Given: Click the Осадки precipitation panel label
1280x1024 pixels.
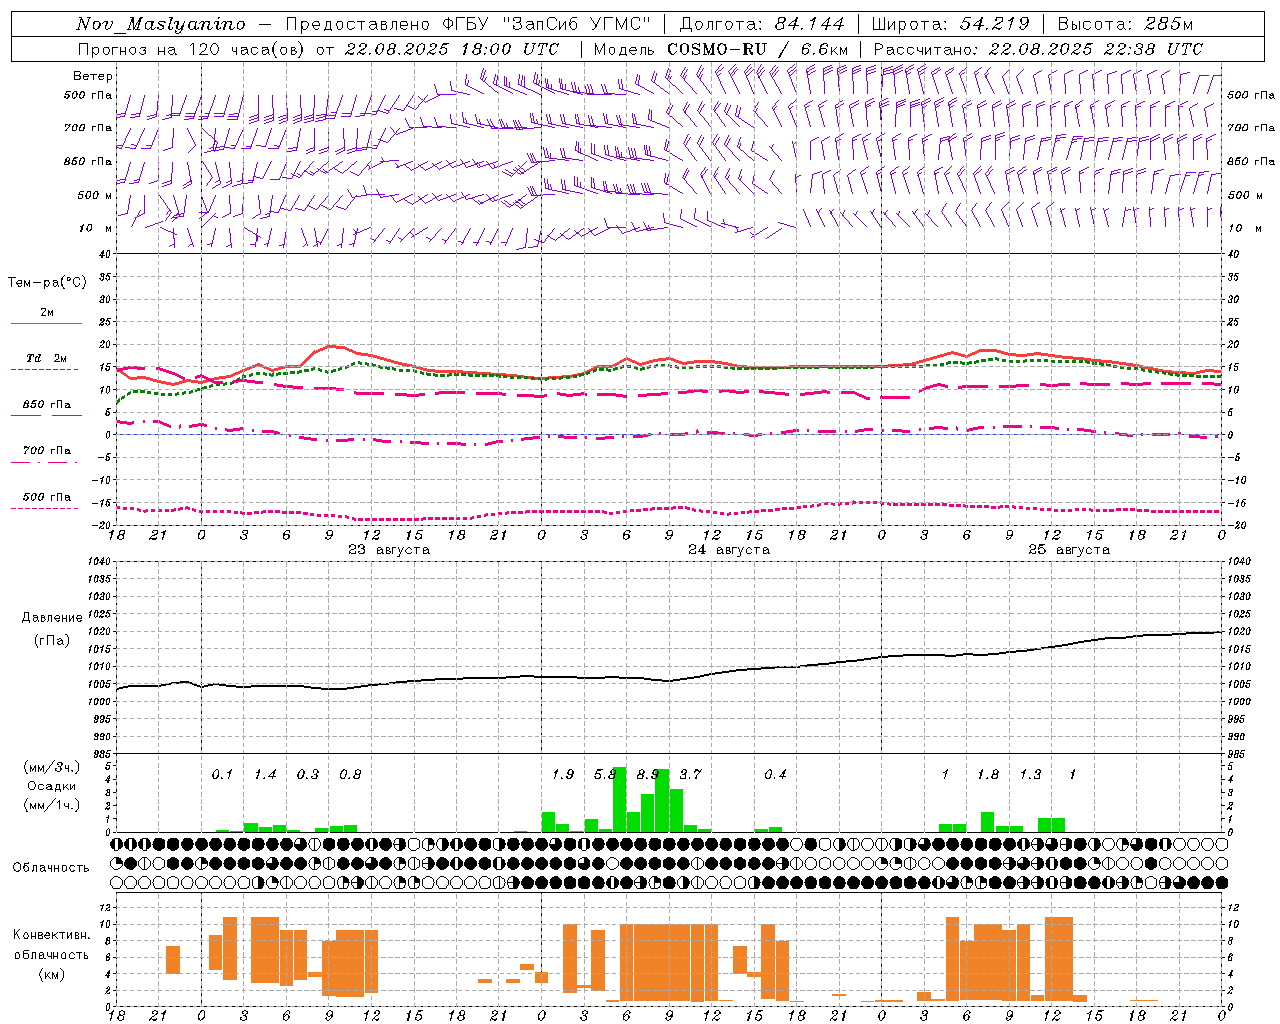Looking at the screenshot, I should coord(51,786).
